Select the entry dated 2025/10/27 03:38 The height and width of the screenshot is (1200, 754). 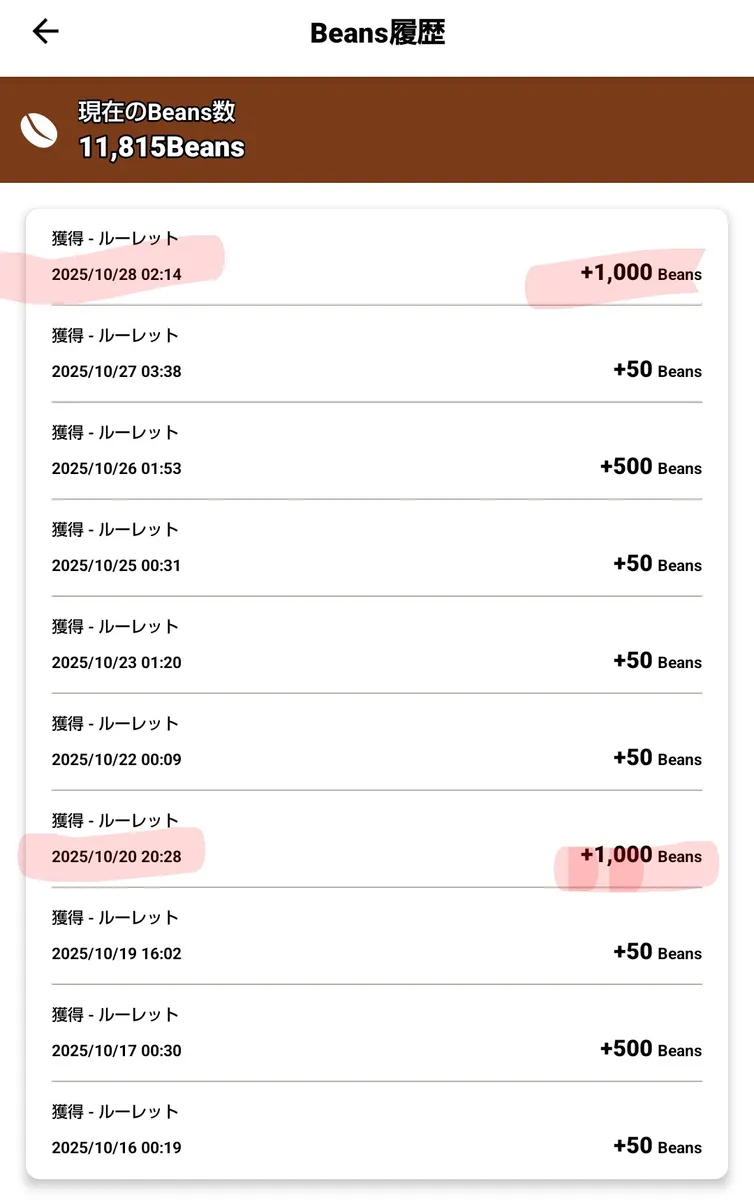pyautogui.click(x=117, y=371)
